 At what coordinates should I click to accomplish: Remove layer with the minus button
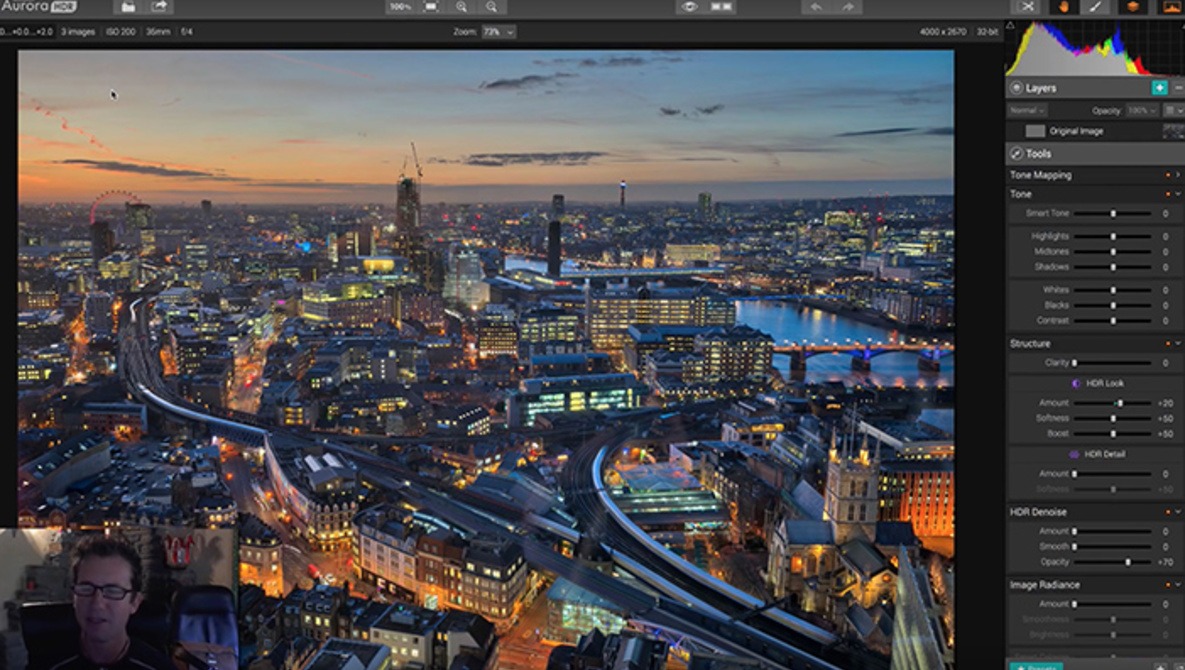1177,88
